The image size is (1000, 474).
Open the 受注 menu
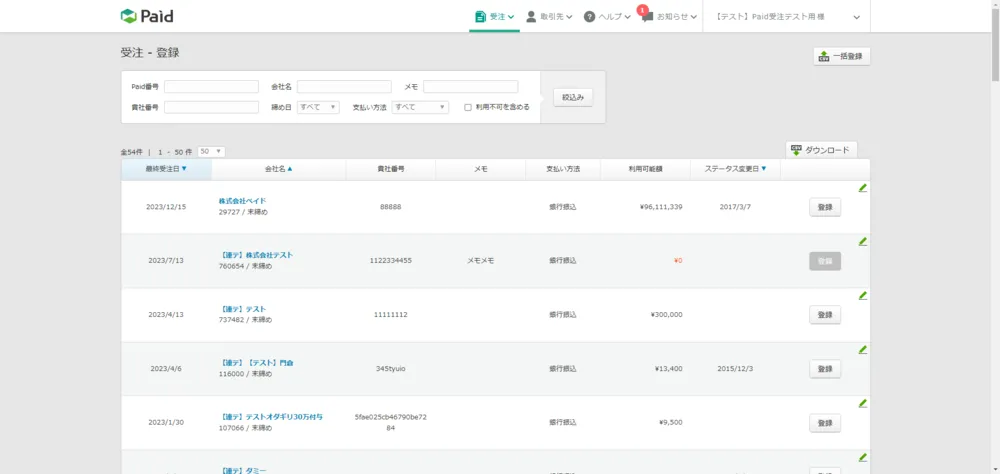(494, 17)
